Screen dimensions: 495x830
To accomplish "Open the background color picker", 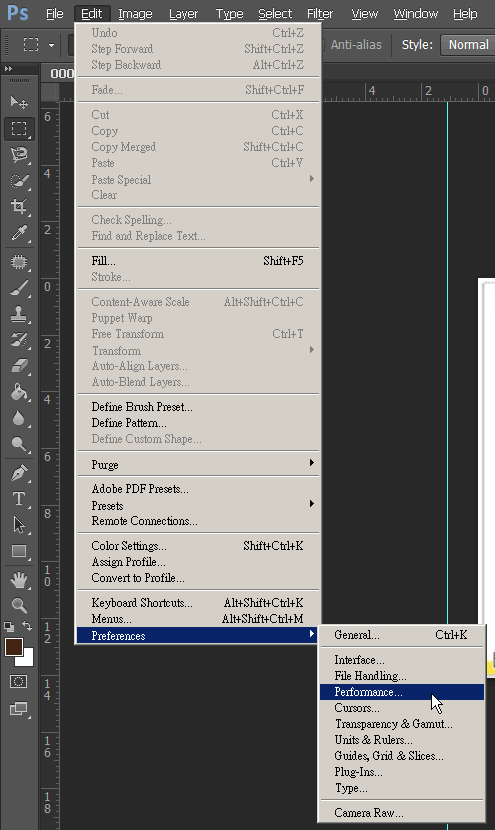I will pyautogui.click(x=28, y=660).
